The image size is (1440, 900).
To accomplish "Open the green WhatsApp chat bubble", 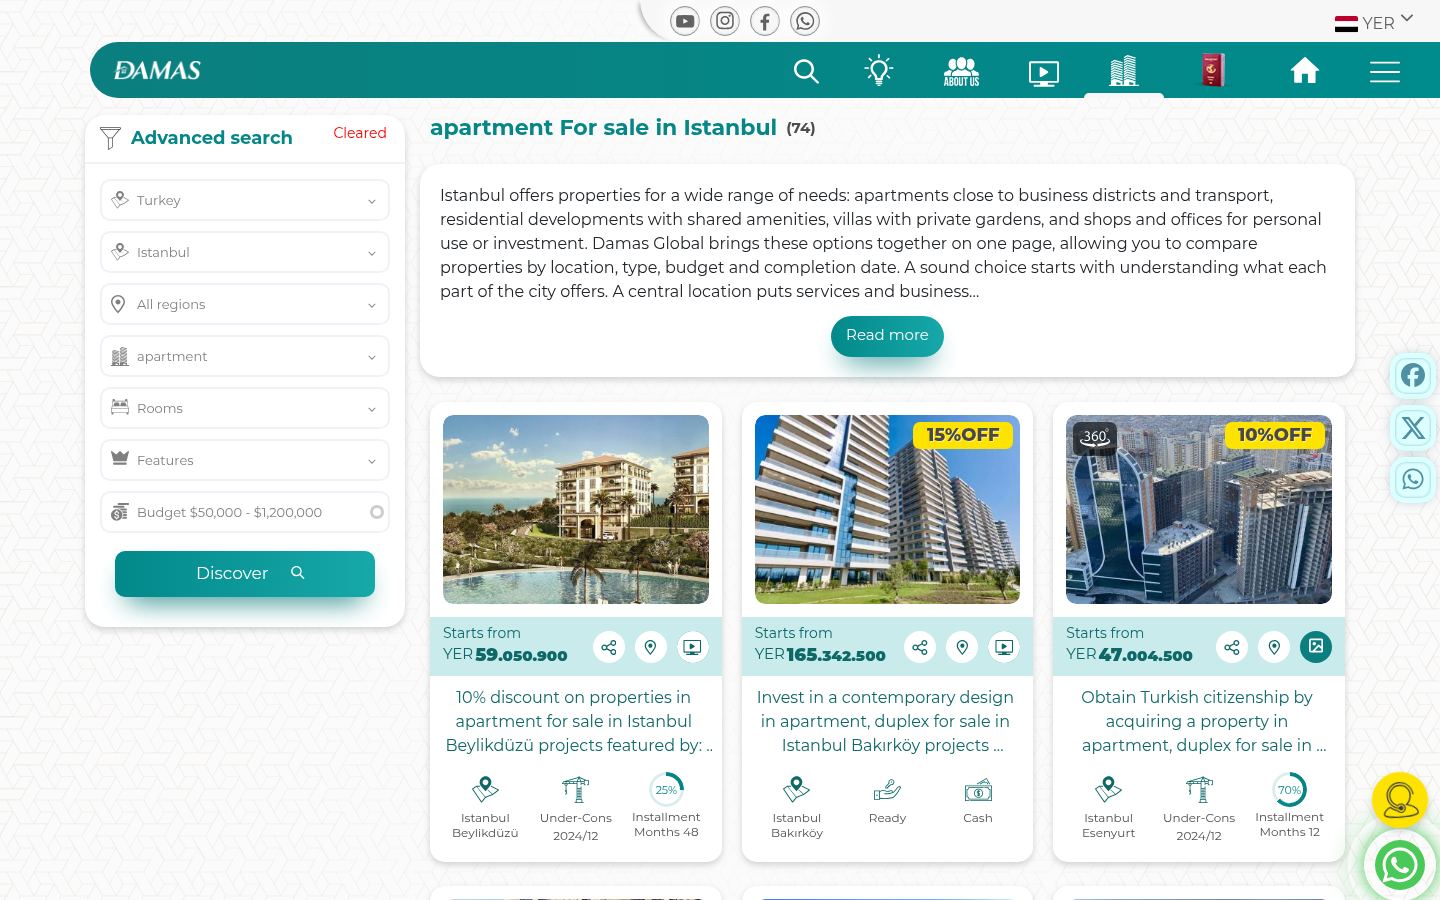I will [1400, 866].
